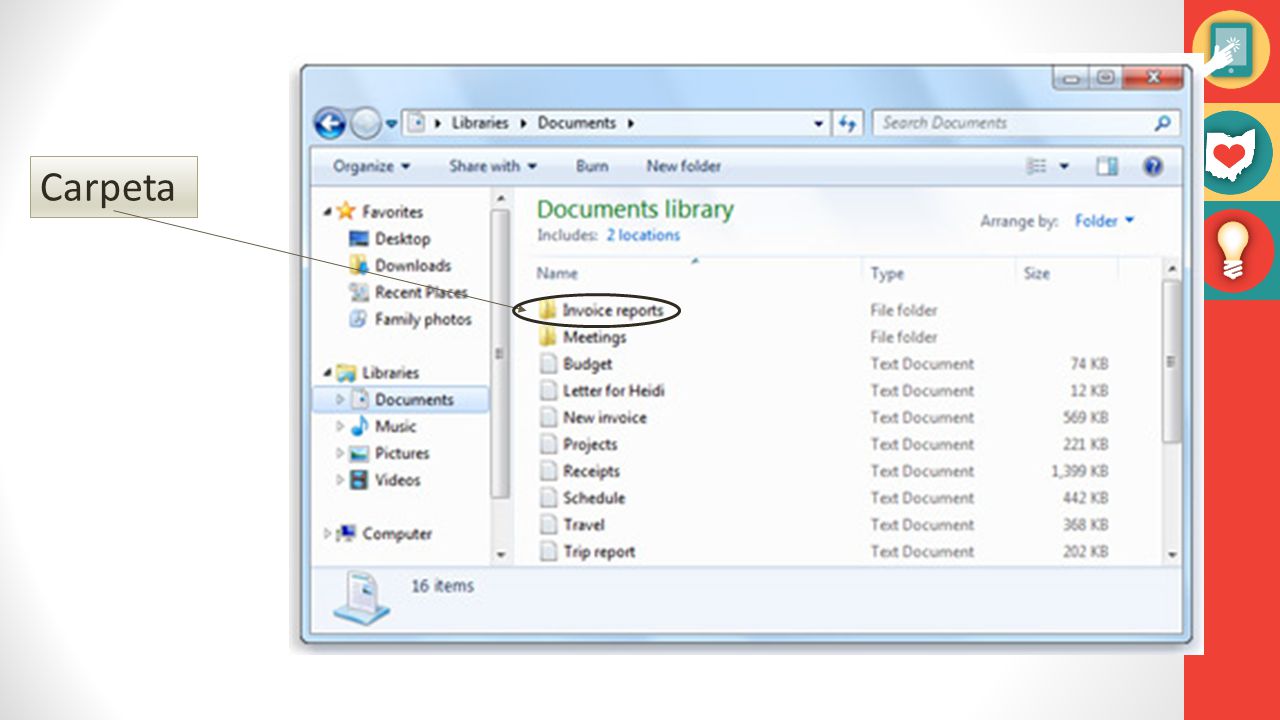Expand the Documents library node
The height and width of the screenshot is (720, 1280).
pyautogui.click(x=340, y=400)
